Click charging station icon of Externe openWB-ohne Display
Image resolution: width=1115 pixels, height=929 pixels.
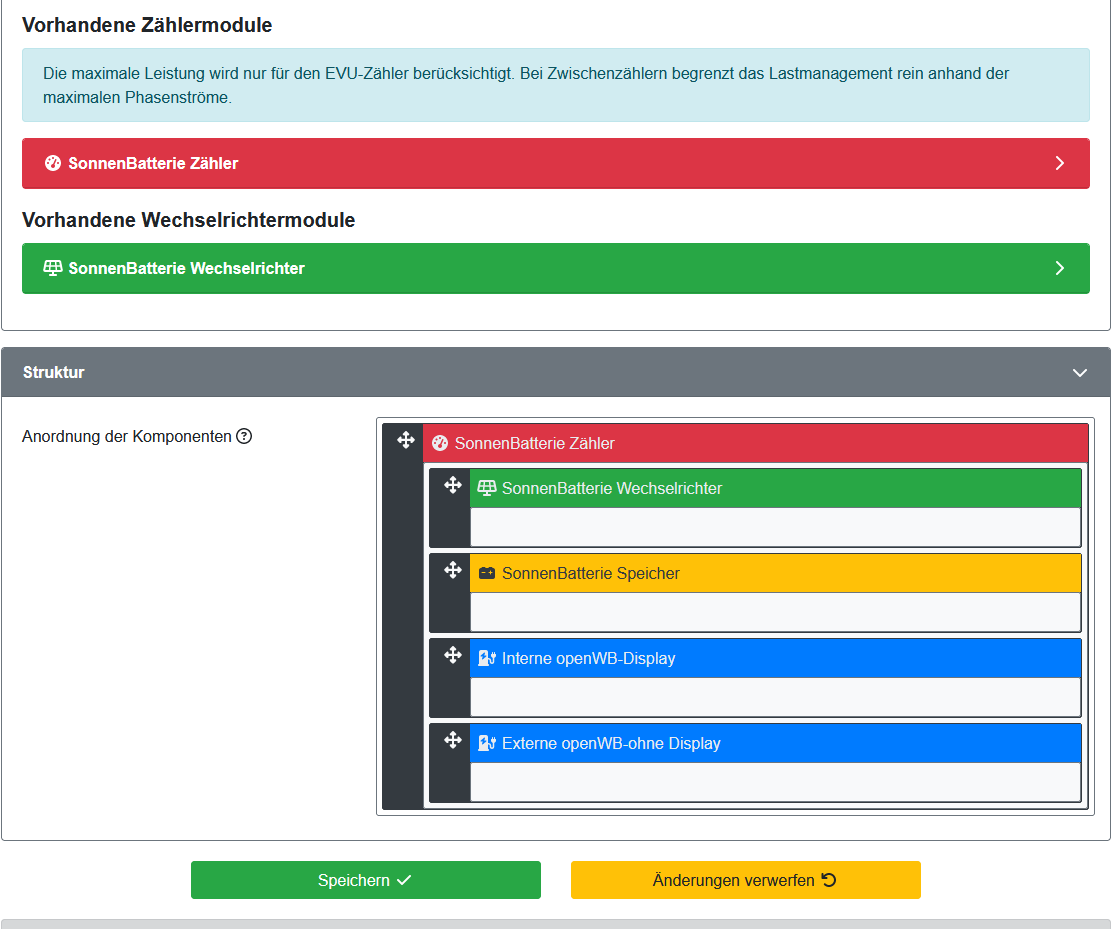tap(487, 743)
